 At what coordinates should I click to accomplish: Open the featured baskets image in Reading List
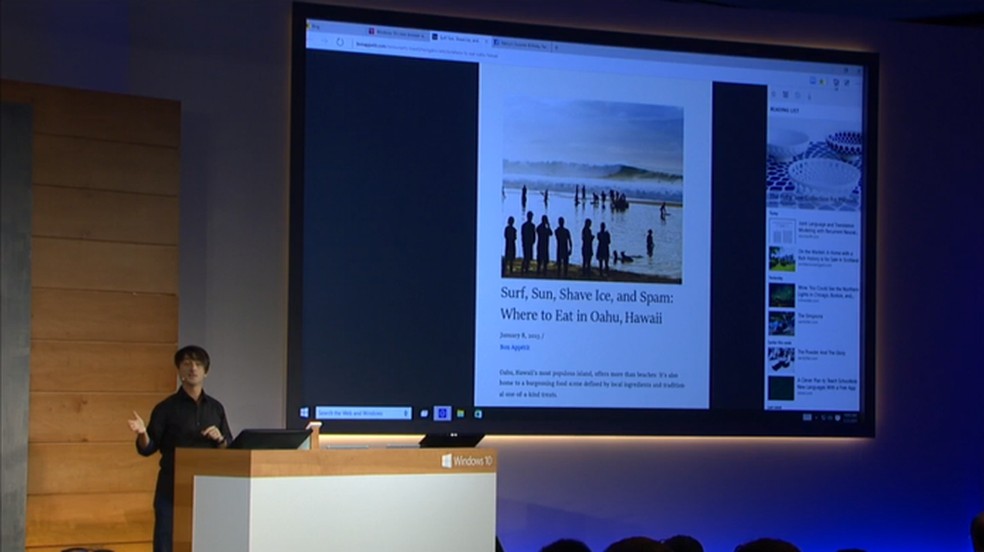click(x=814, y=164)
